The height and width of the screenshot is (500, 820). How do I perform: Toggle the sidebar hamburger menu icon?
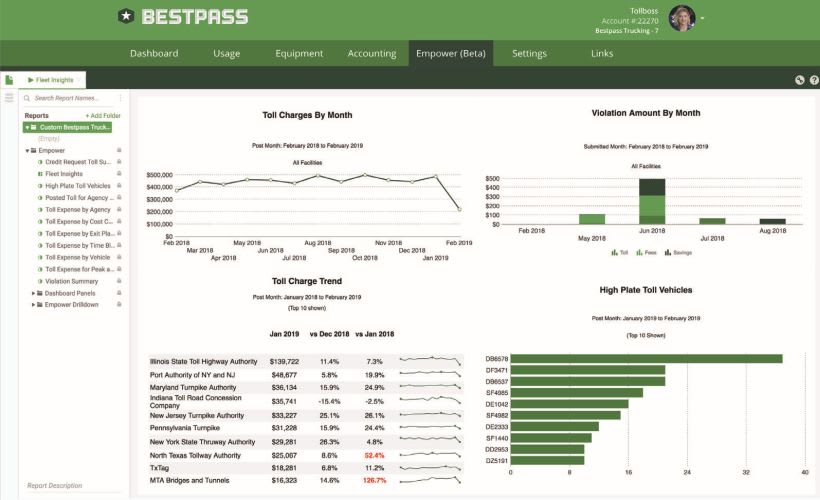coord(9,98)
